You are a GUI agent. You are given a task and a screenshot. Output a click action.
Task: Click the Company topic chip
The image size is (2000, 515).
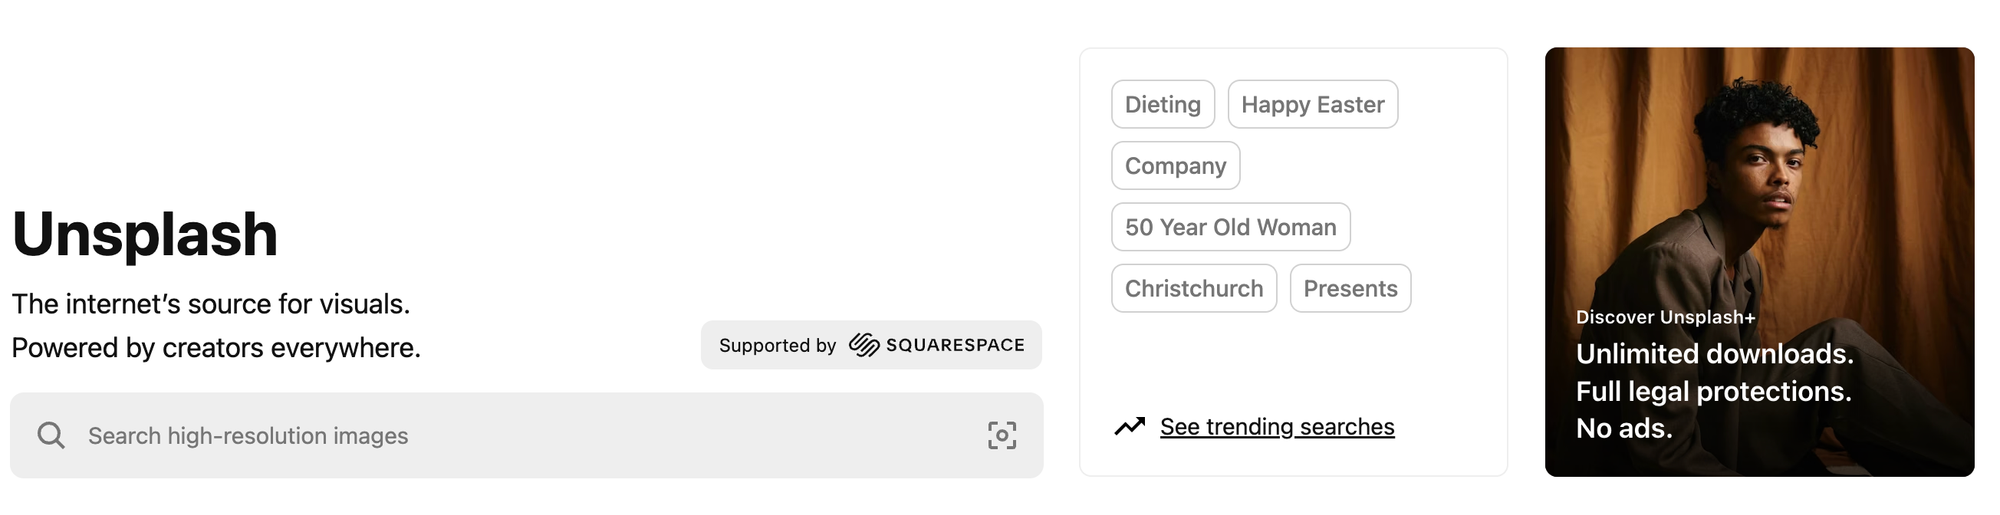click(x=1175, y=166)
